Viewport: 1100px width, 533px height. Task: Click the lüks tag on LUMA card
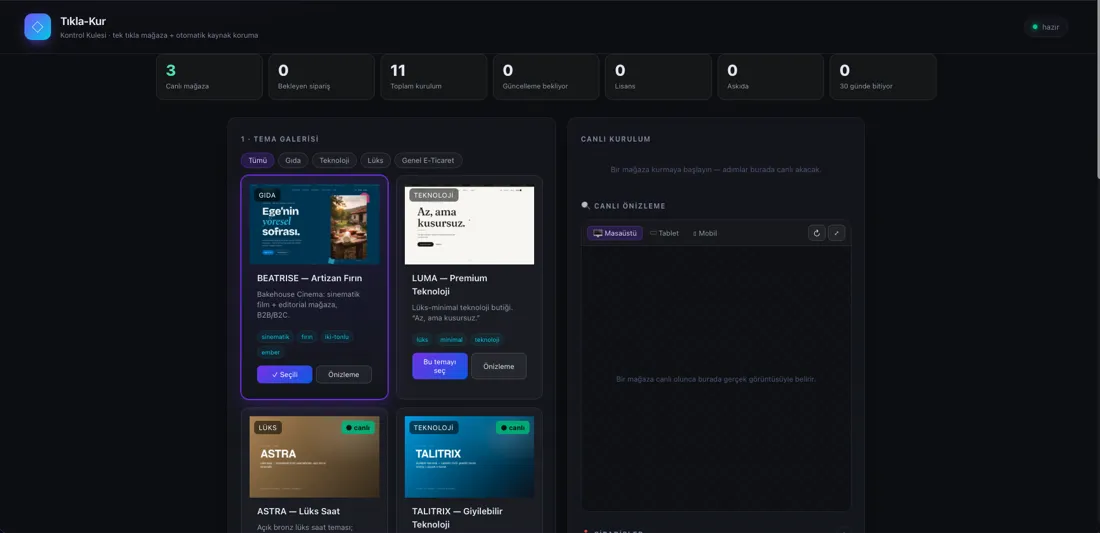click(x=422, y=339)
